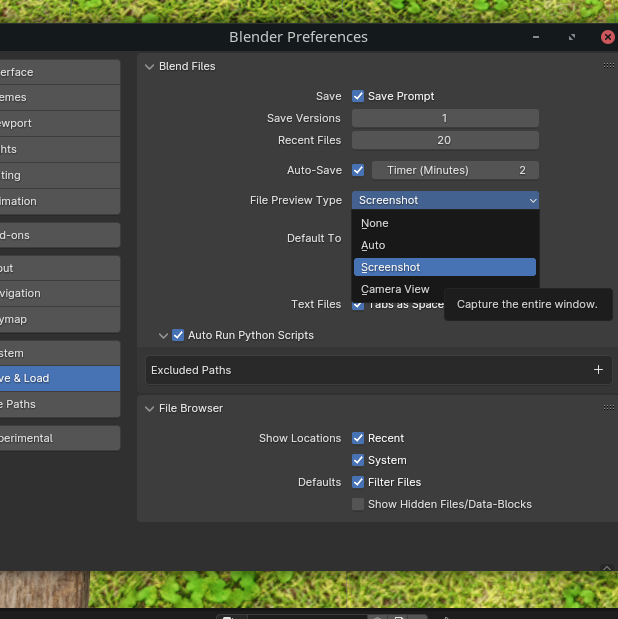This screenshot has height=619, width=618.
Task: Choose Auto in preview type list
Action: tap(445, 245)
